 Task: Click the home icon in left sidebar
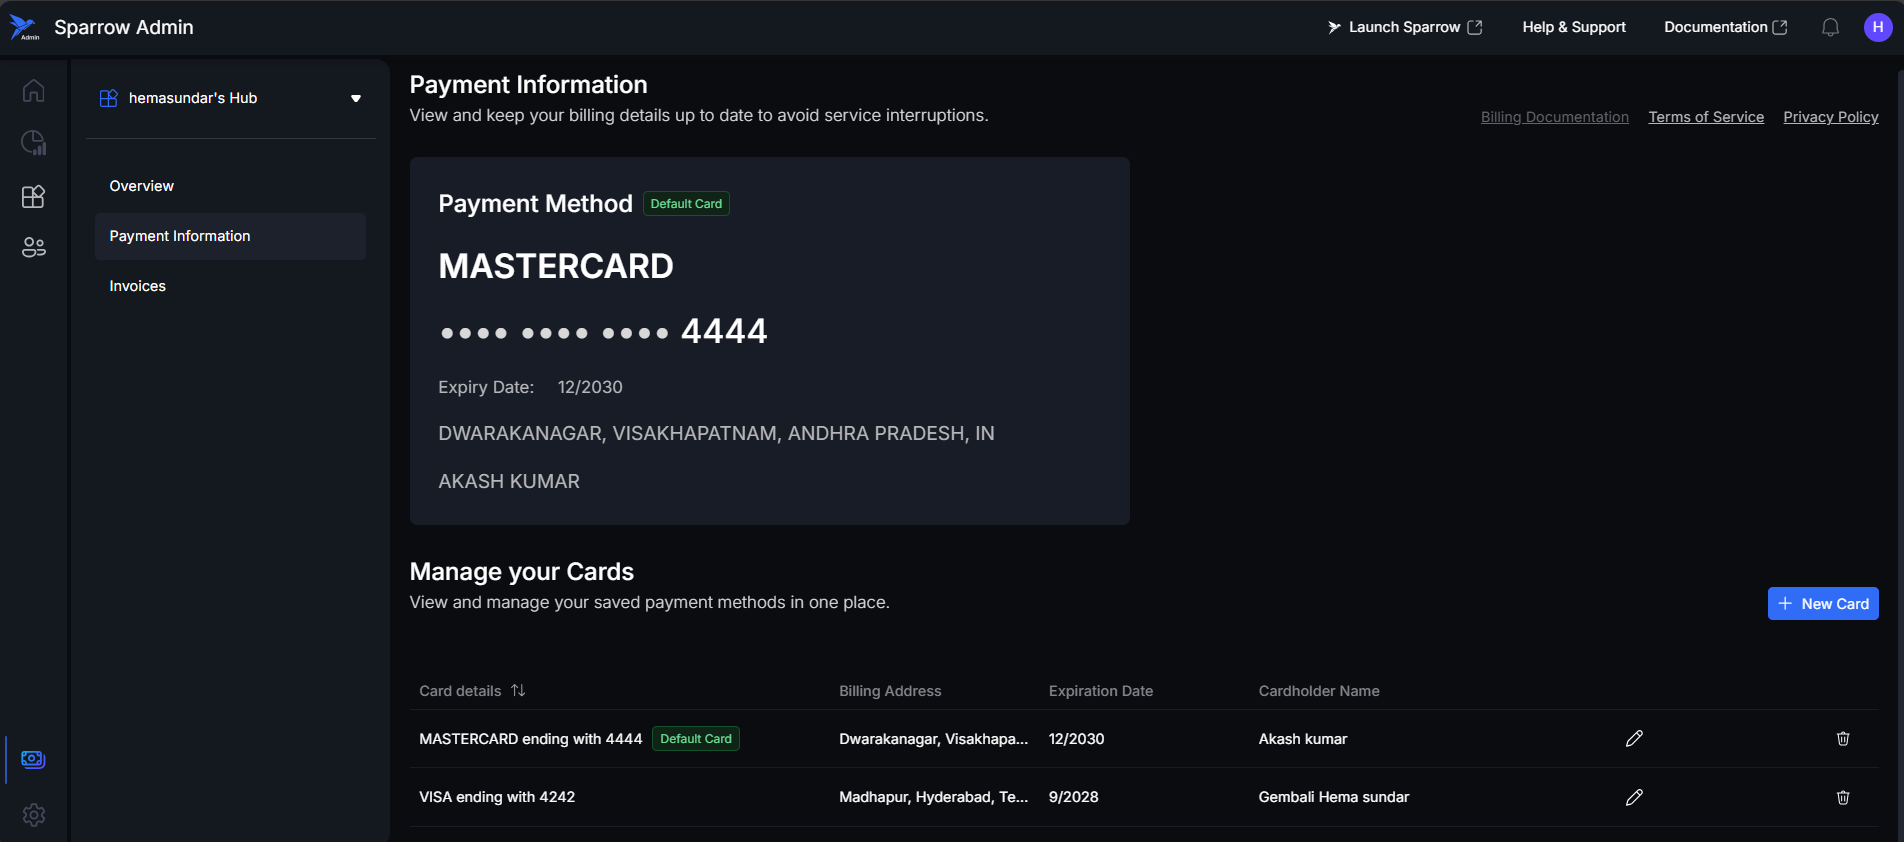[x=33, y=91]
